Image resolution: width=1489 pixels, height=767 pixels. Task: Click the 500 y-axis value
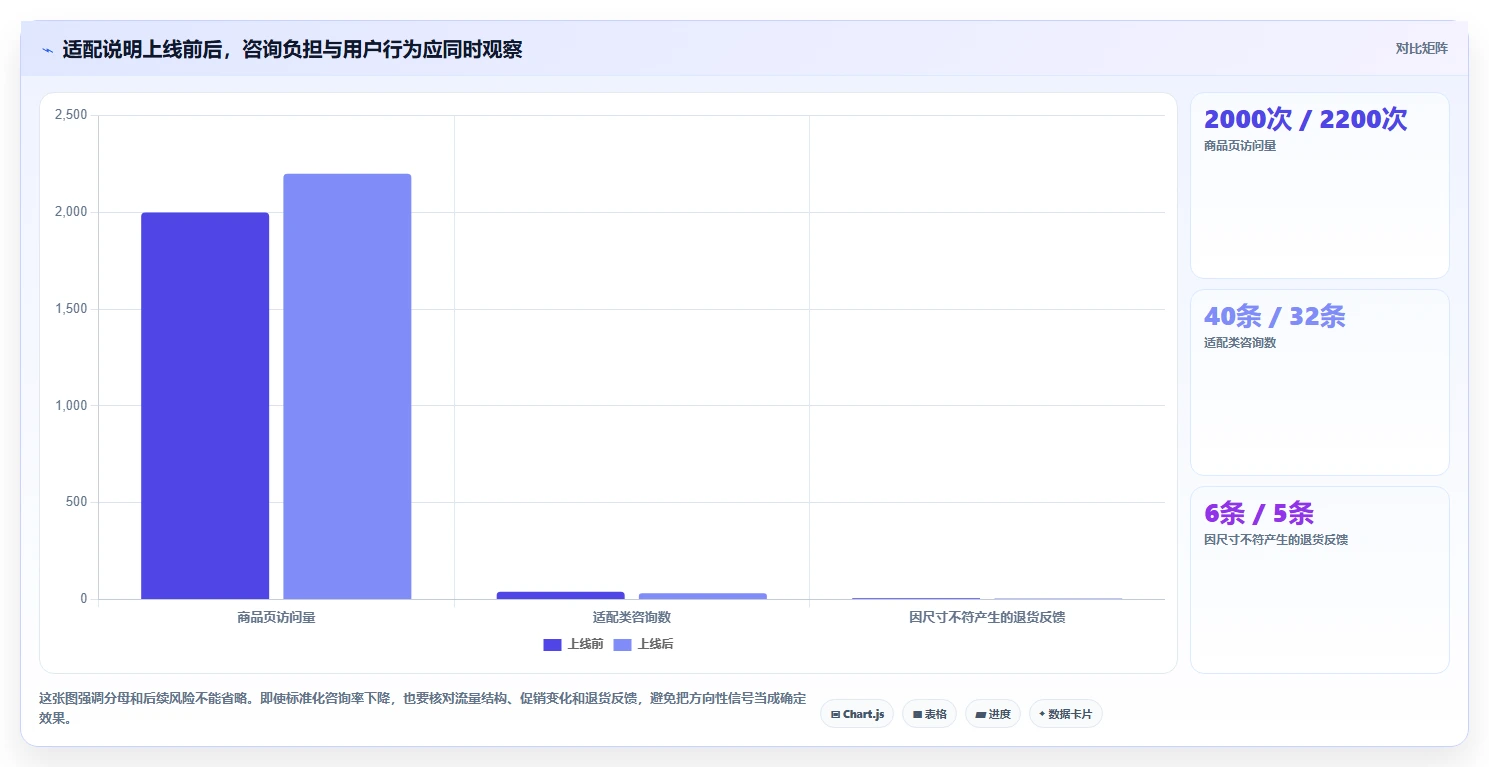77,502
